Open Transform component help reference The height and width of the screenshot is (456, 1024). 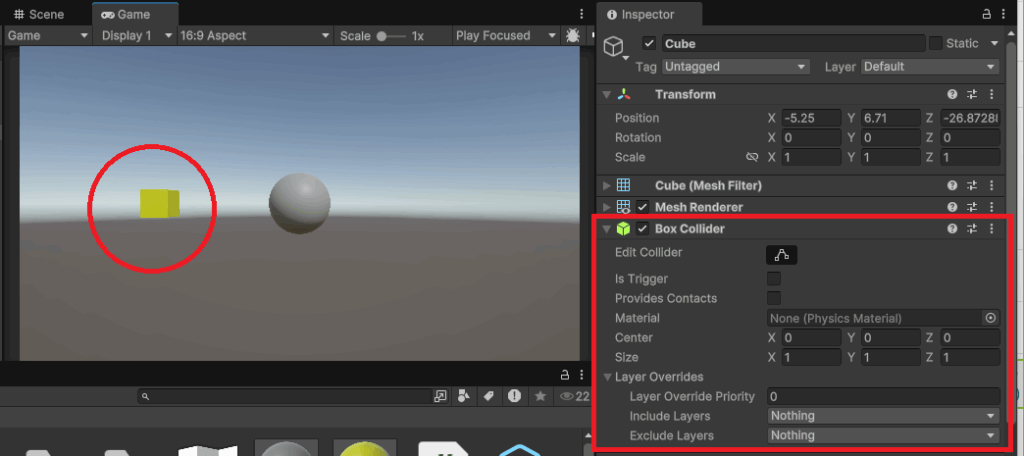952,95
